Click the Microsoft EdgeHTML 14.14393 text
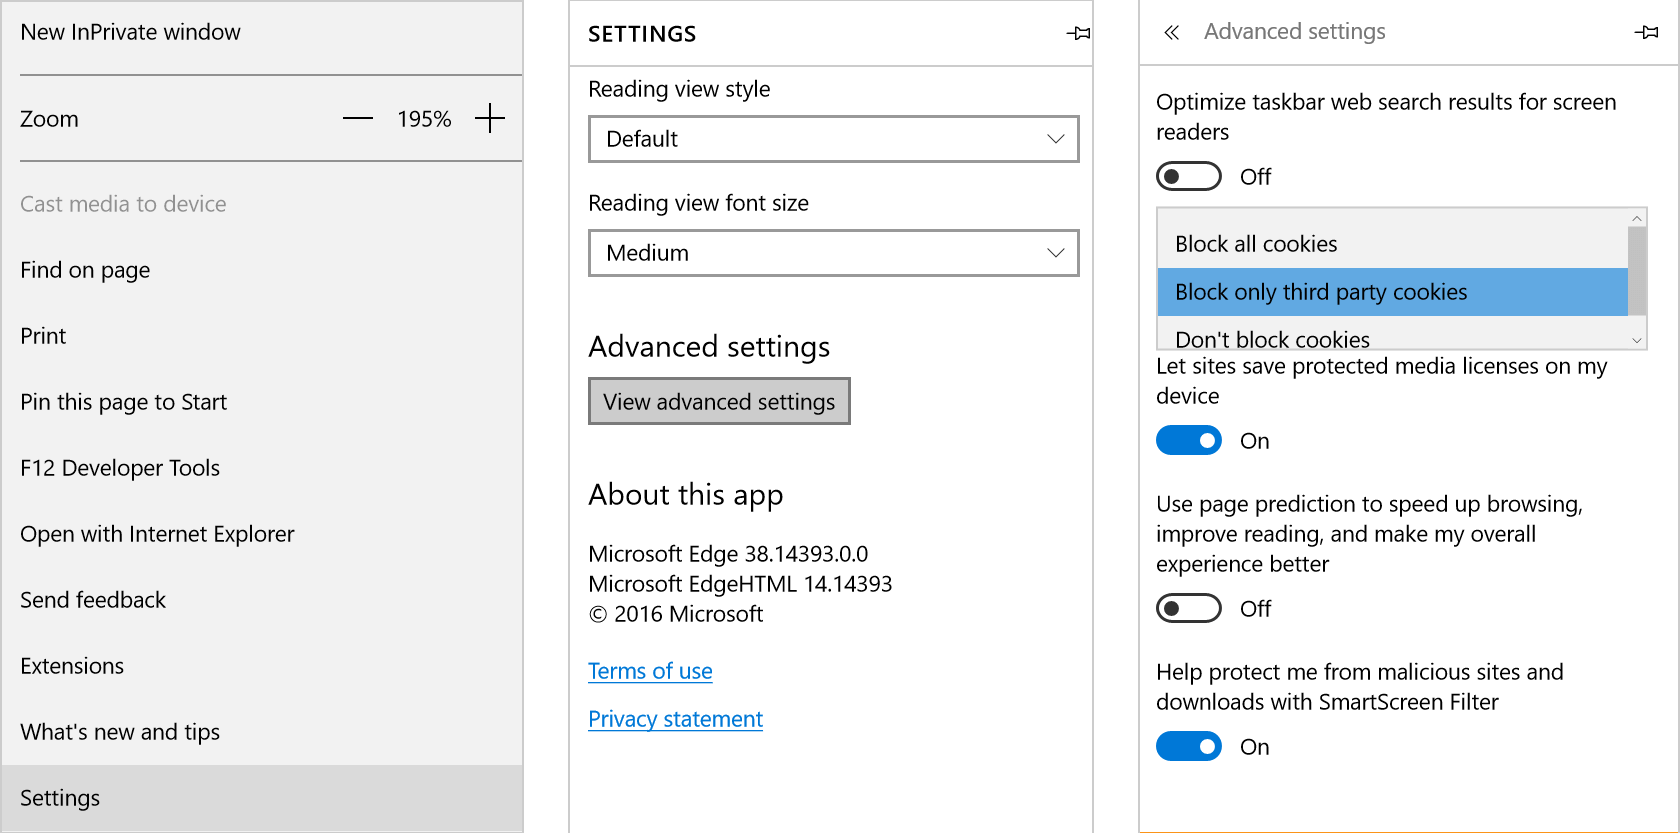This screenshot has width=1680, height=833. (x=740, y=584)
